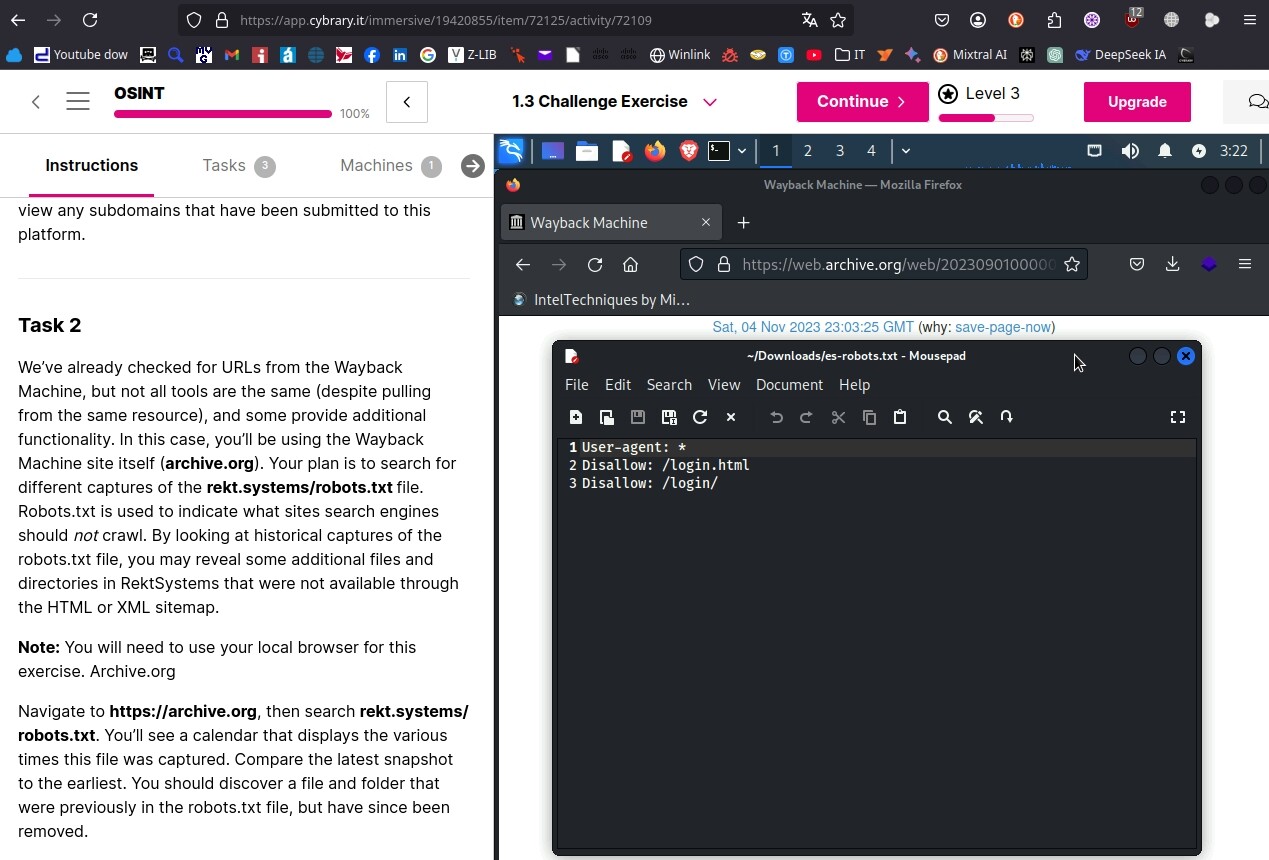Viewport: 1269px width, 860px height.
Task: Open the Kali terminal emulator from panel
Action: pos(718,151)
